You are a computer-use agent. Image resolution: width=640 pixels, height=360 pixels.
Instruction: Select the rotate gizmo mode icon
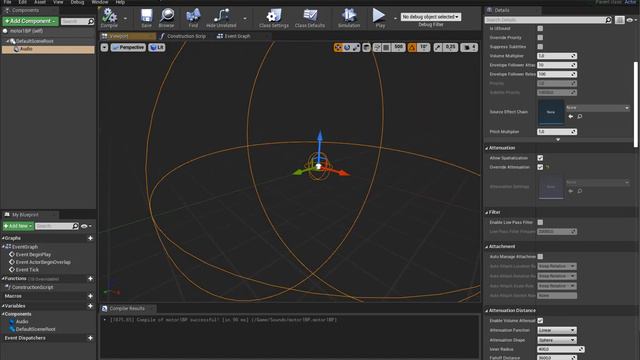347,47
